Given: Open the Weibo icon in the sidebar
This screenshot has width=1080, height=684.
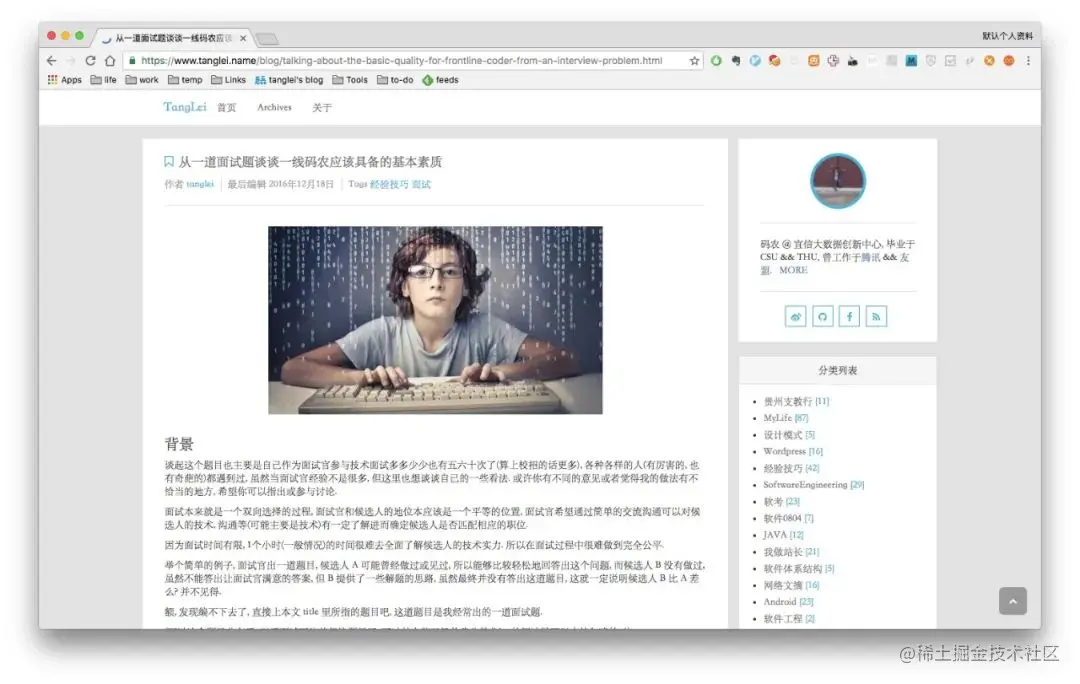Looking at the screenshot, I should 794,315.
